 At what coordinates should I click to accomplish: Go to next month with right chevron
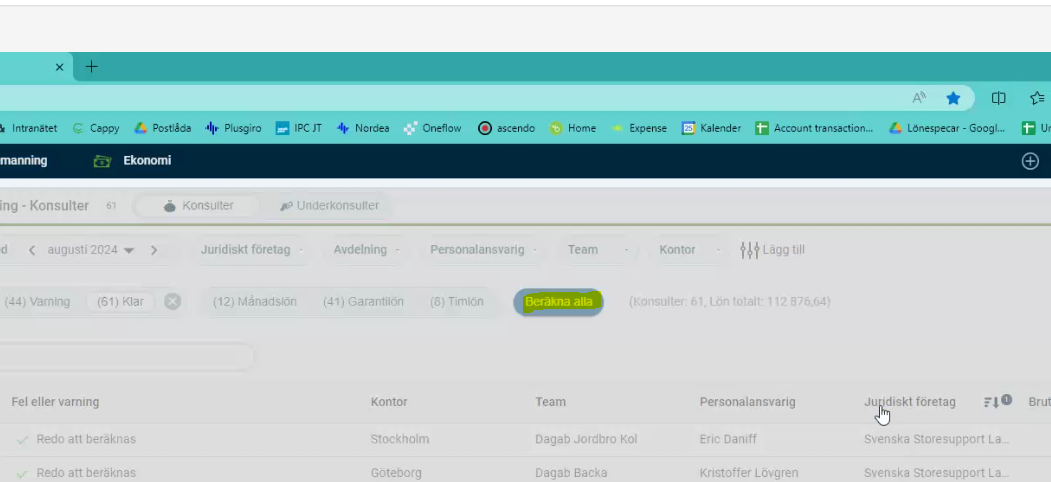[154, 250]
